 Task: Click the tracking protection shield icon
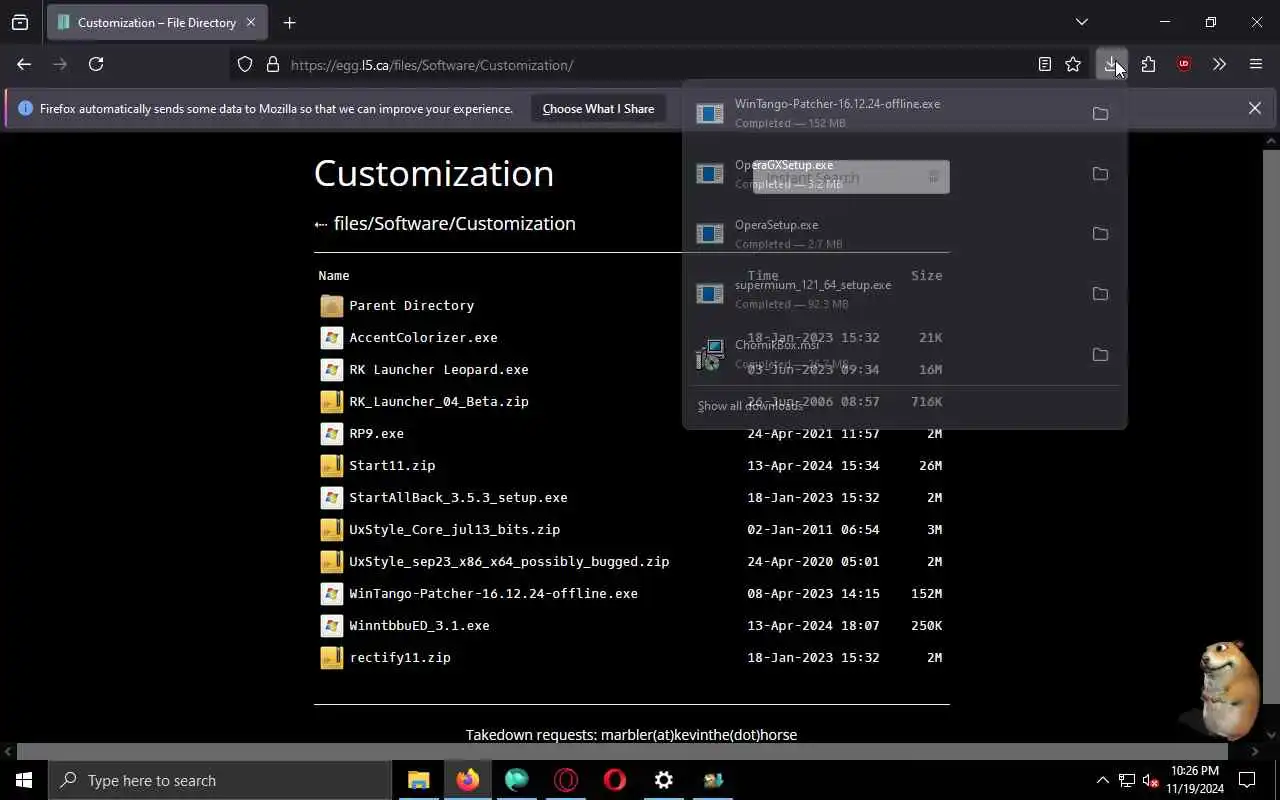coord(245,65)
